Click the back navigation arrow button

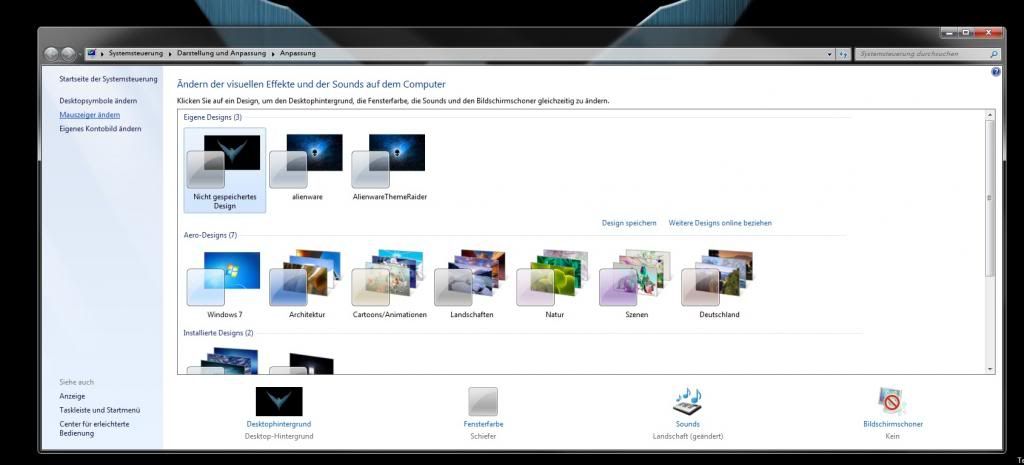[x=52, y=53]
